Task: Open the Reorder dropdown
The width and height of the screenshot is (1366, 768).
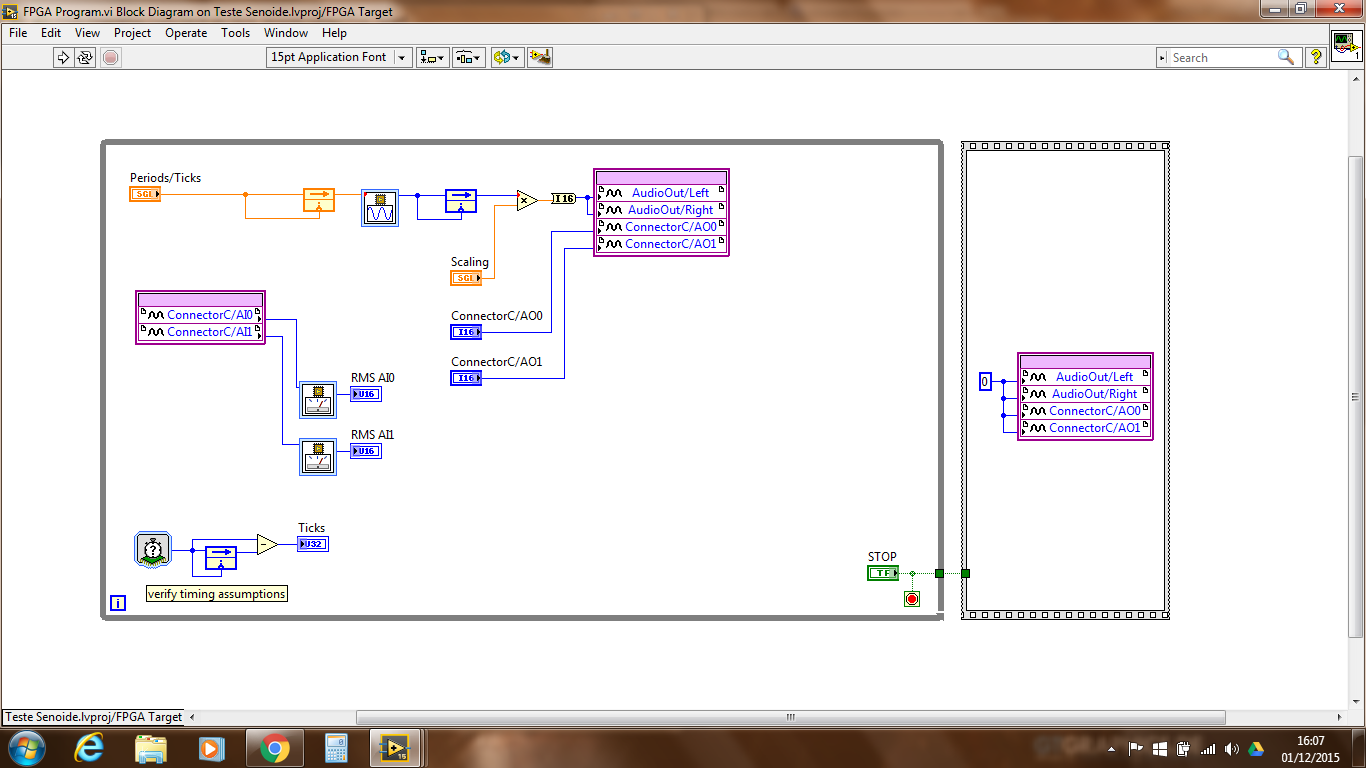Action: [x=507, y=57]
